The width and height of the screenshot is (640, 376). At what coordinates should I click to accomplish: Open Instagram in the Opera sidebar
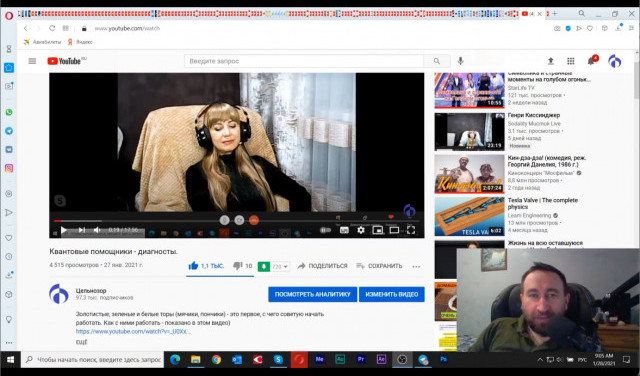tap(9, 168)
